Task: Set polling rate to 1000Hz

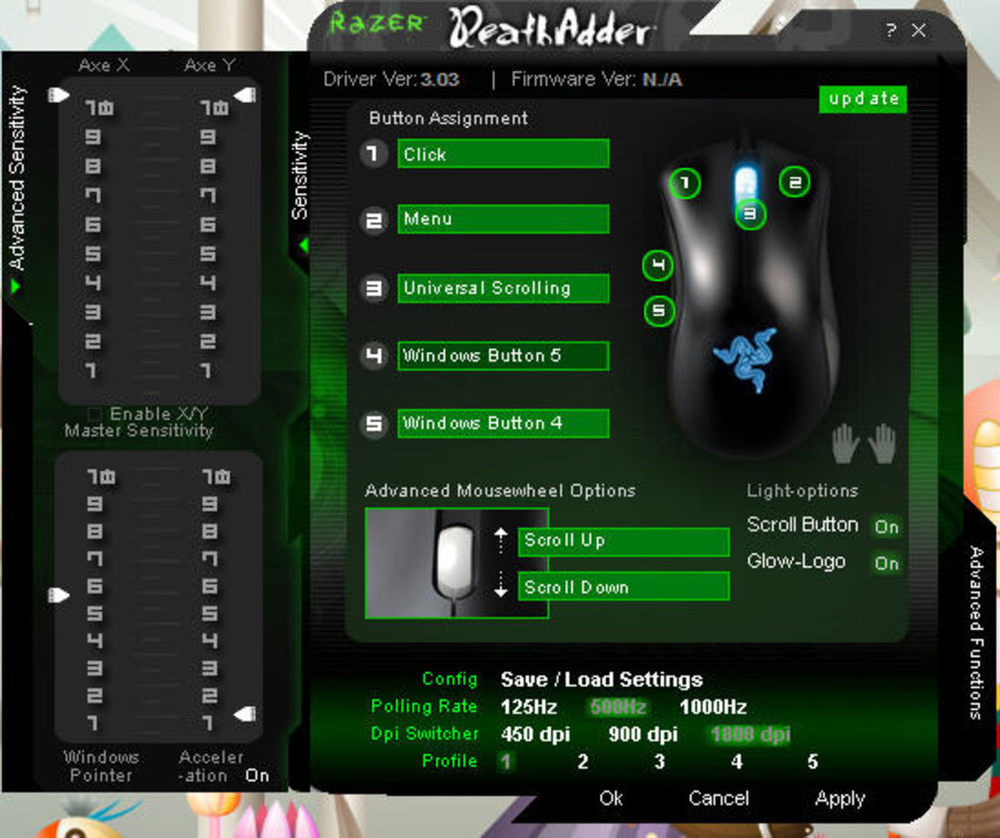Action: (x=713, y=707)
